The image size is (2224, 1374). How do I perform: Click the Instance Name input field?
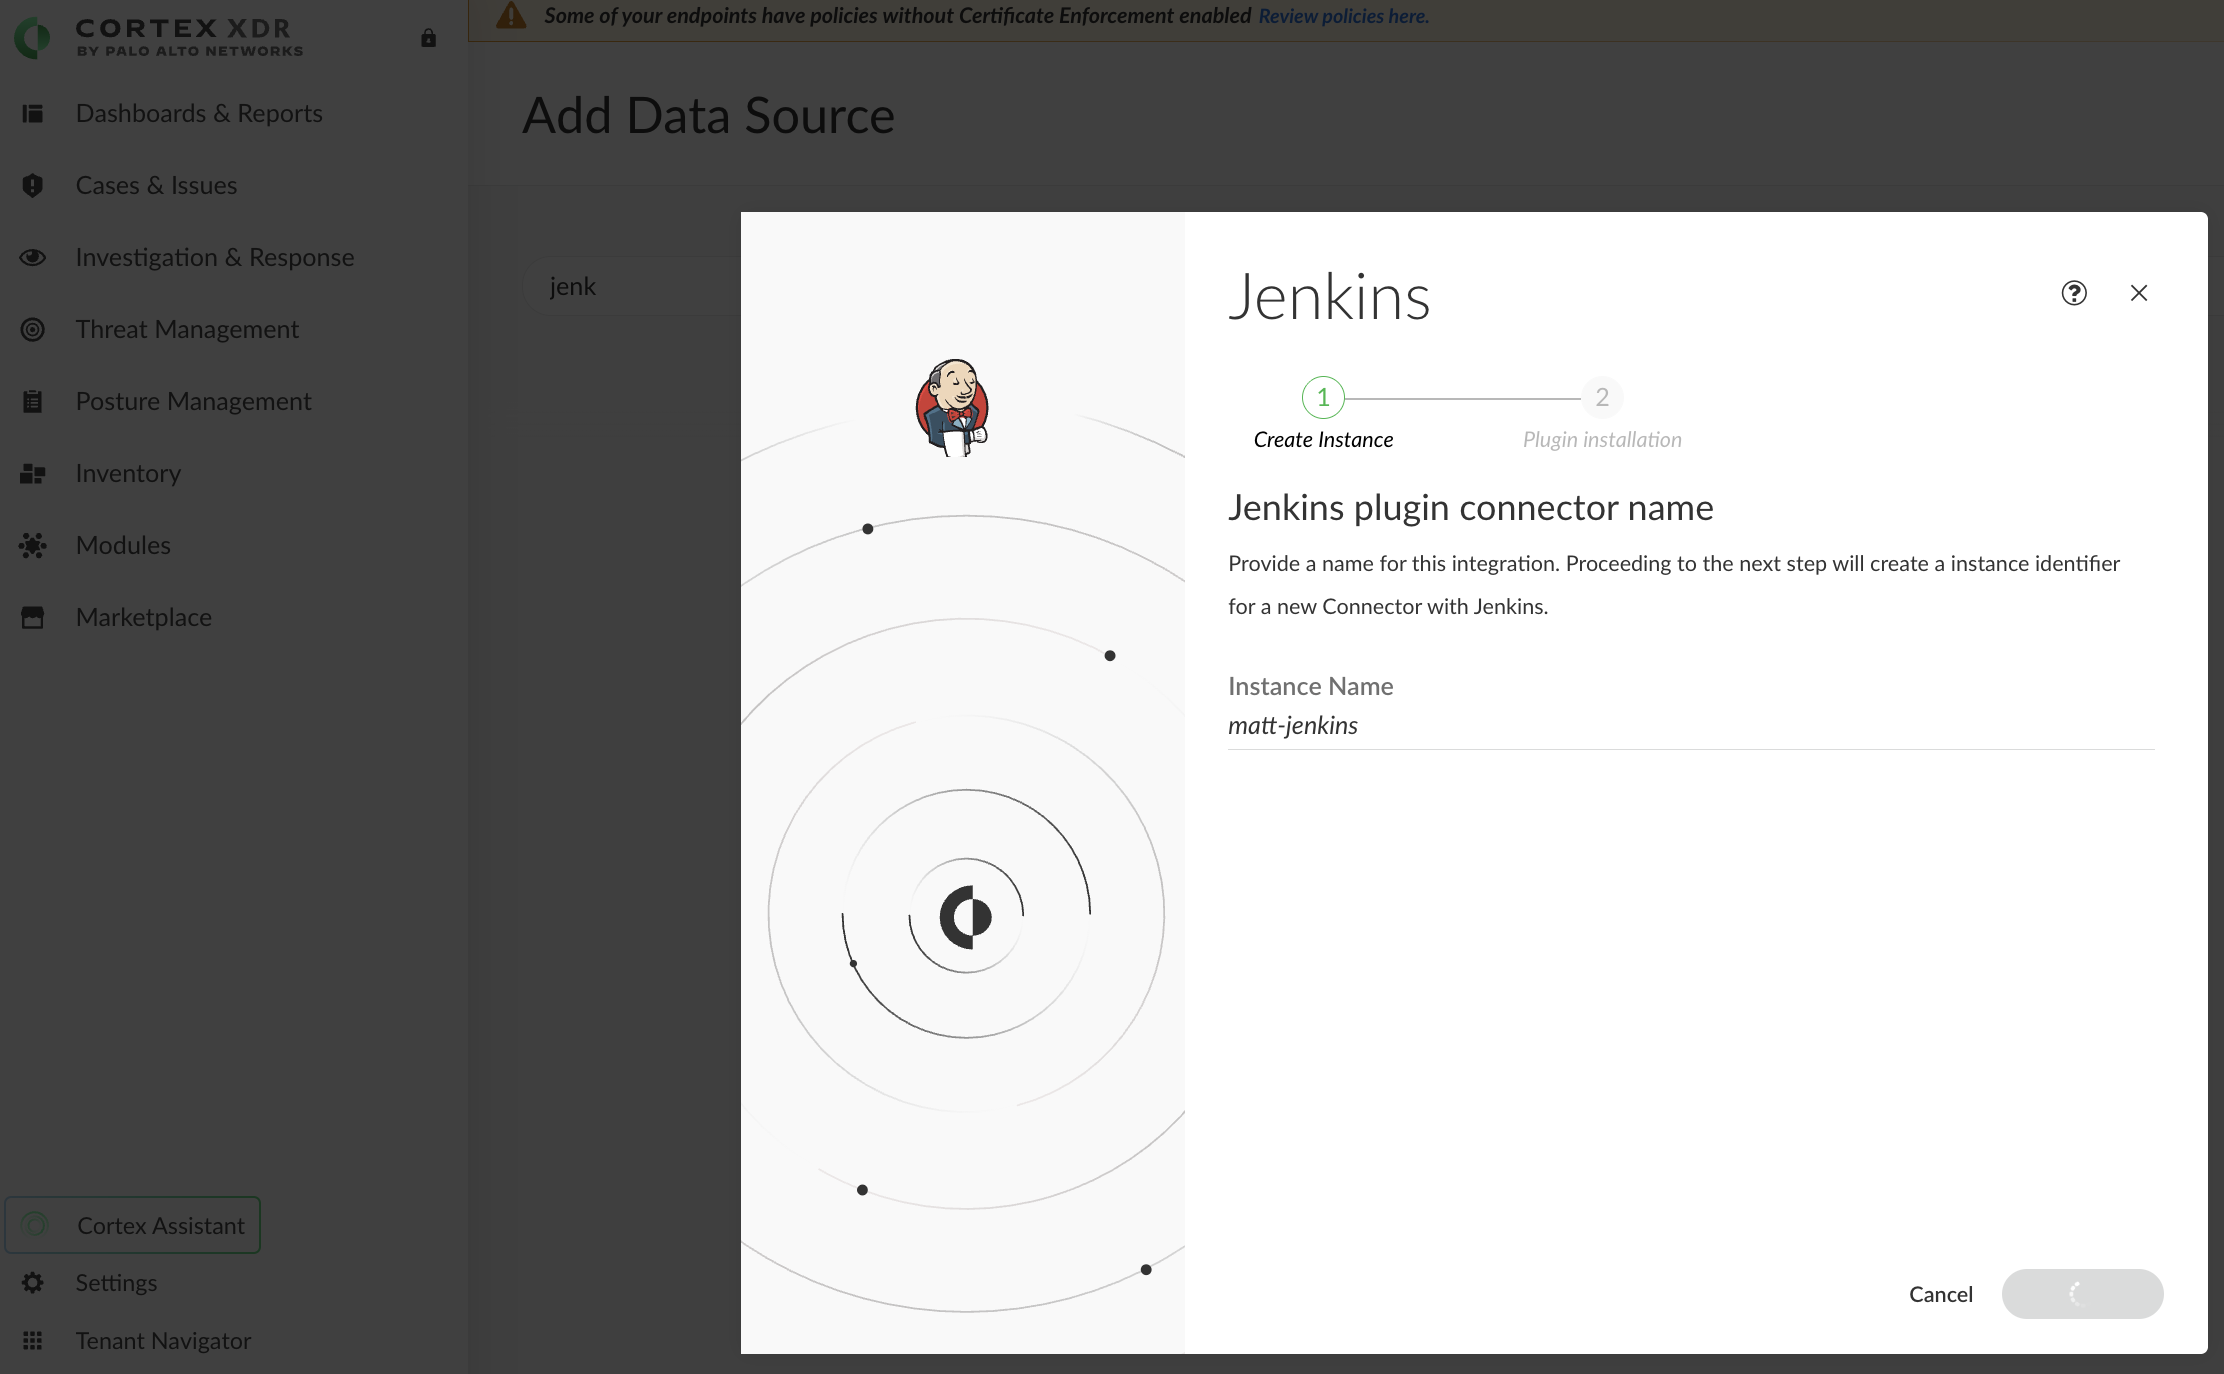(1690, 726)
